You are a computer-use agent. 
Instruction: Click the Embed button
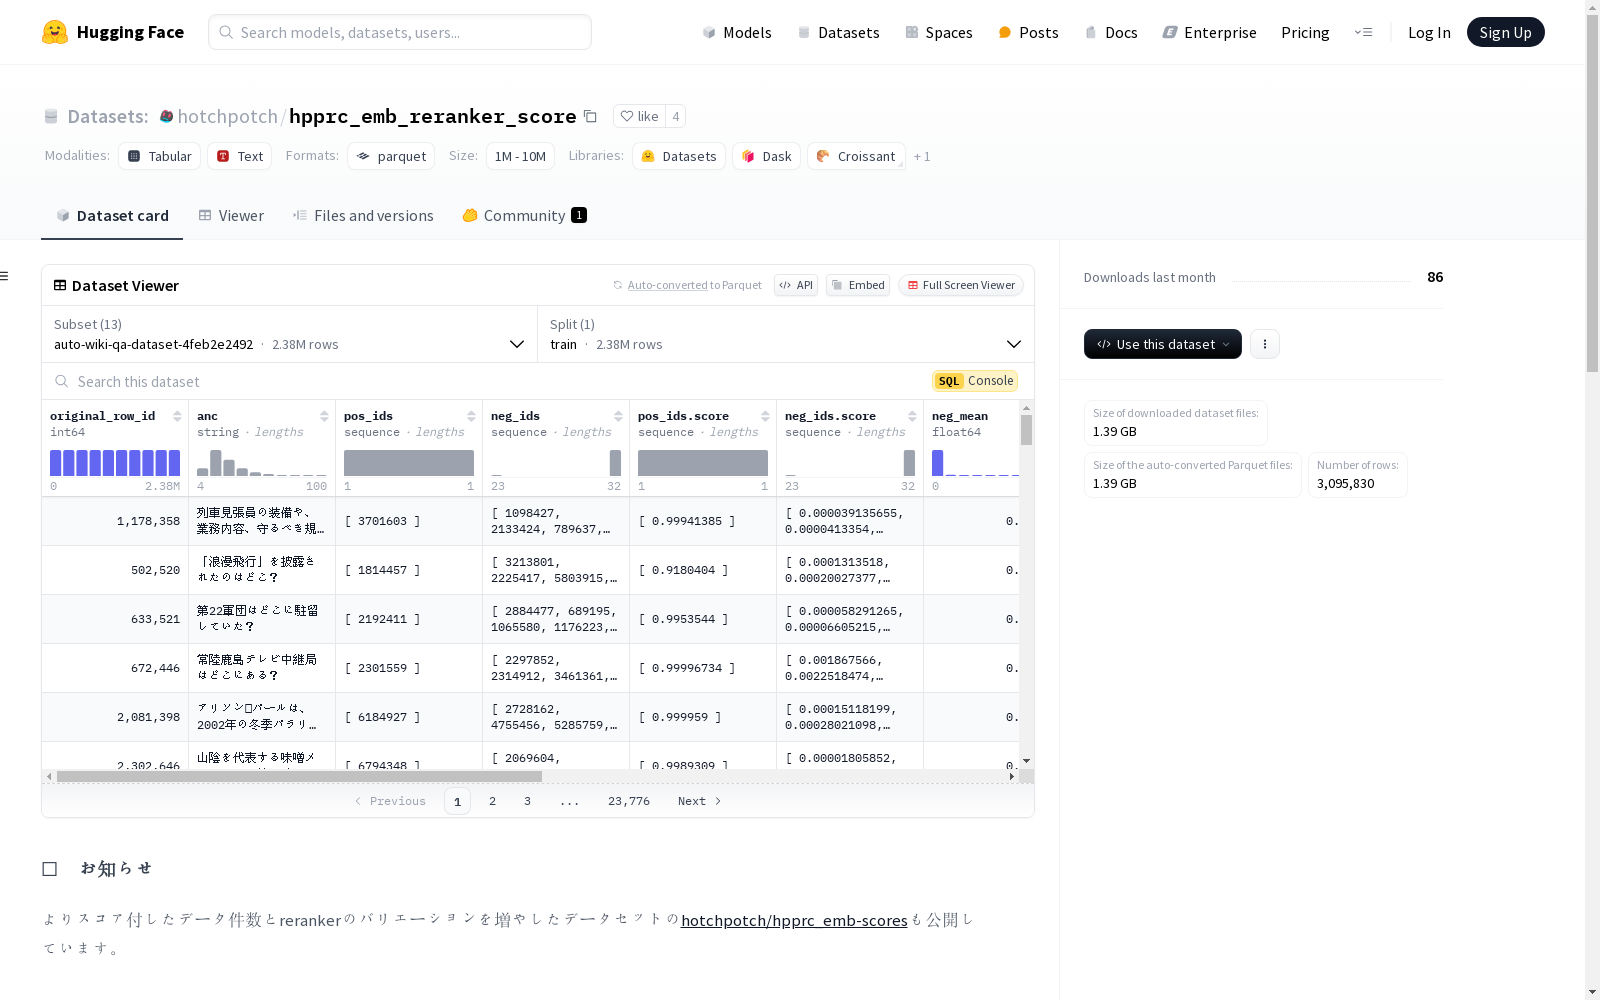pos(858,285)
